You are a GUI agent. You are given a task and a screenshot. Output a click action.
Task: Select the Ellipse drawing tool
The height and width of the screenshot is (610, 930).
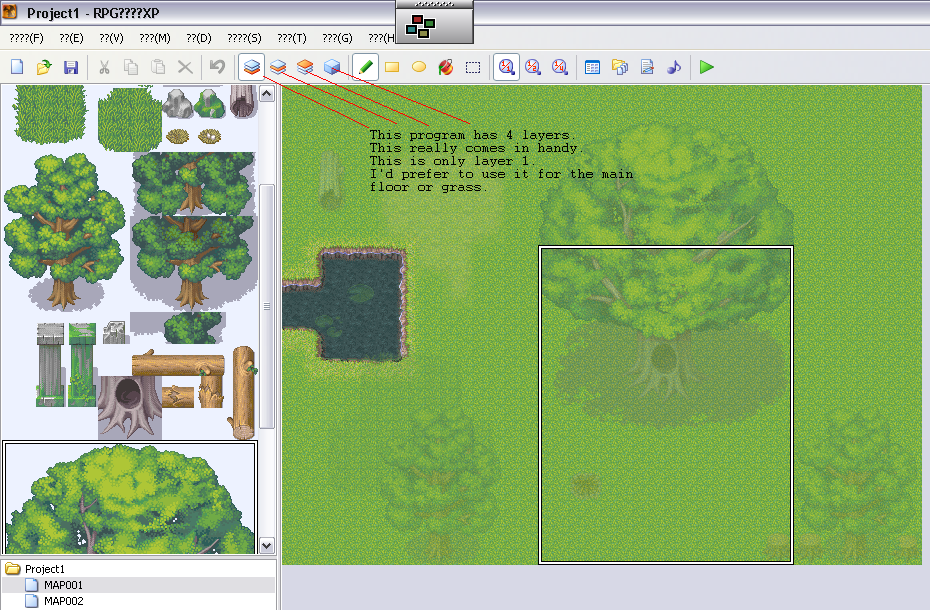419,67
